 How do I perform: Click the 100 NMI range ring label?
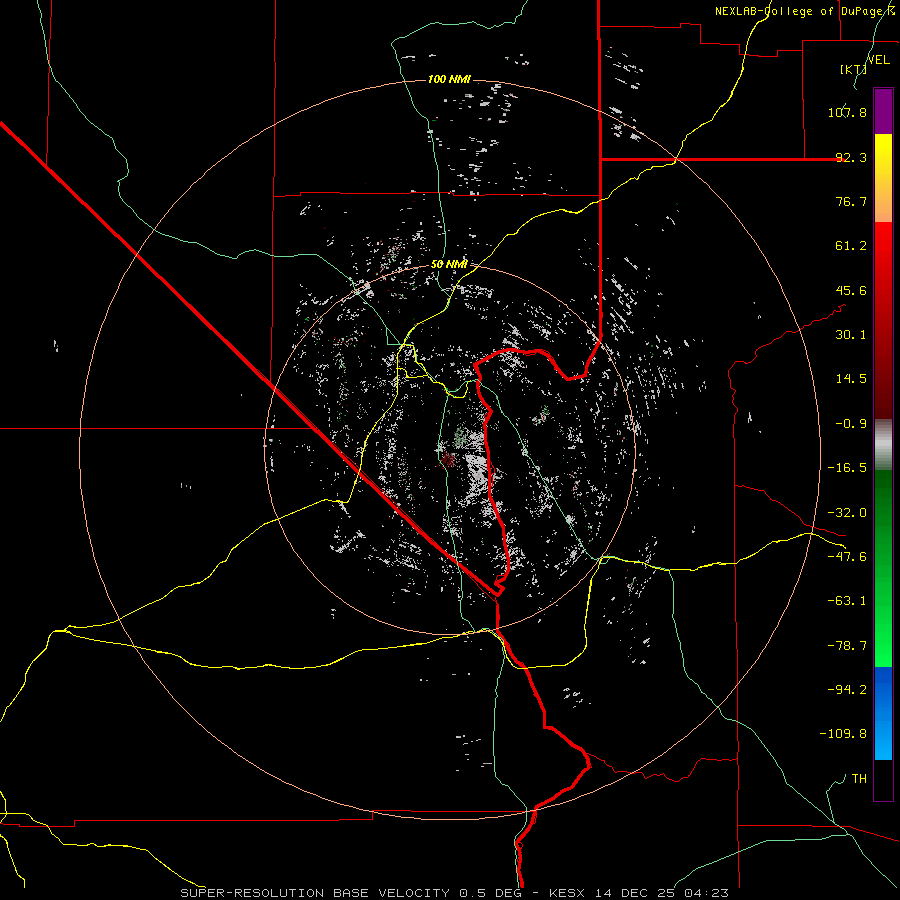449,79
